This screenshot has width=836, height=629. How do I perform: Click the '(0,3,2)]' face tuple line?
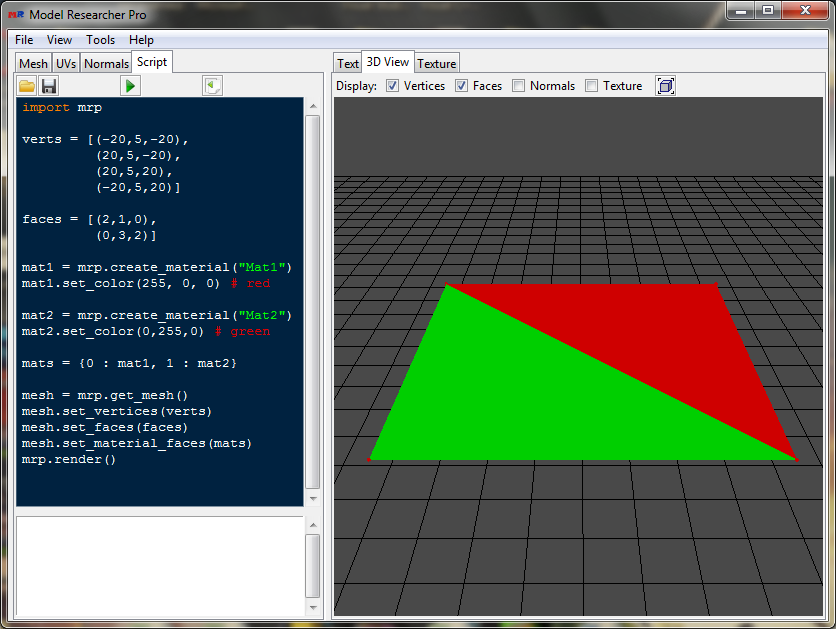point(126,235)
